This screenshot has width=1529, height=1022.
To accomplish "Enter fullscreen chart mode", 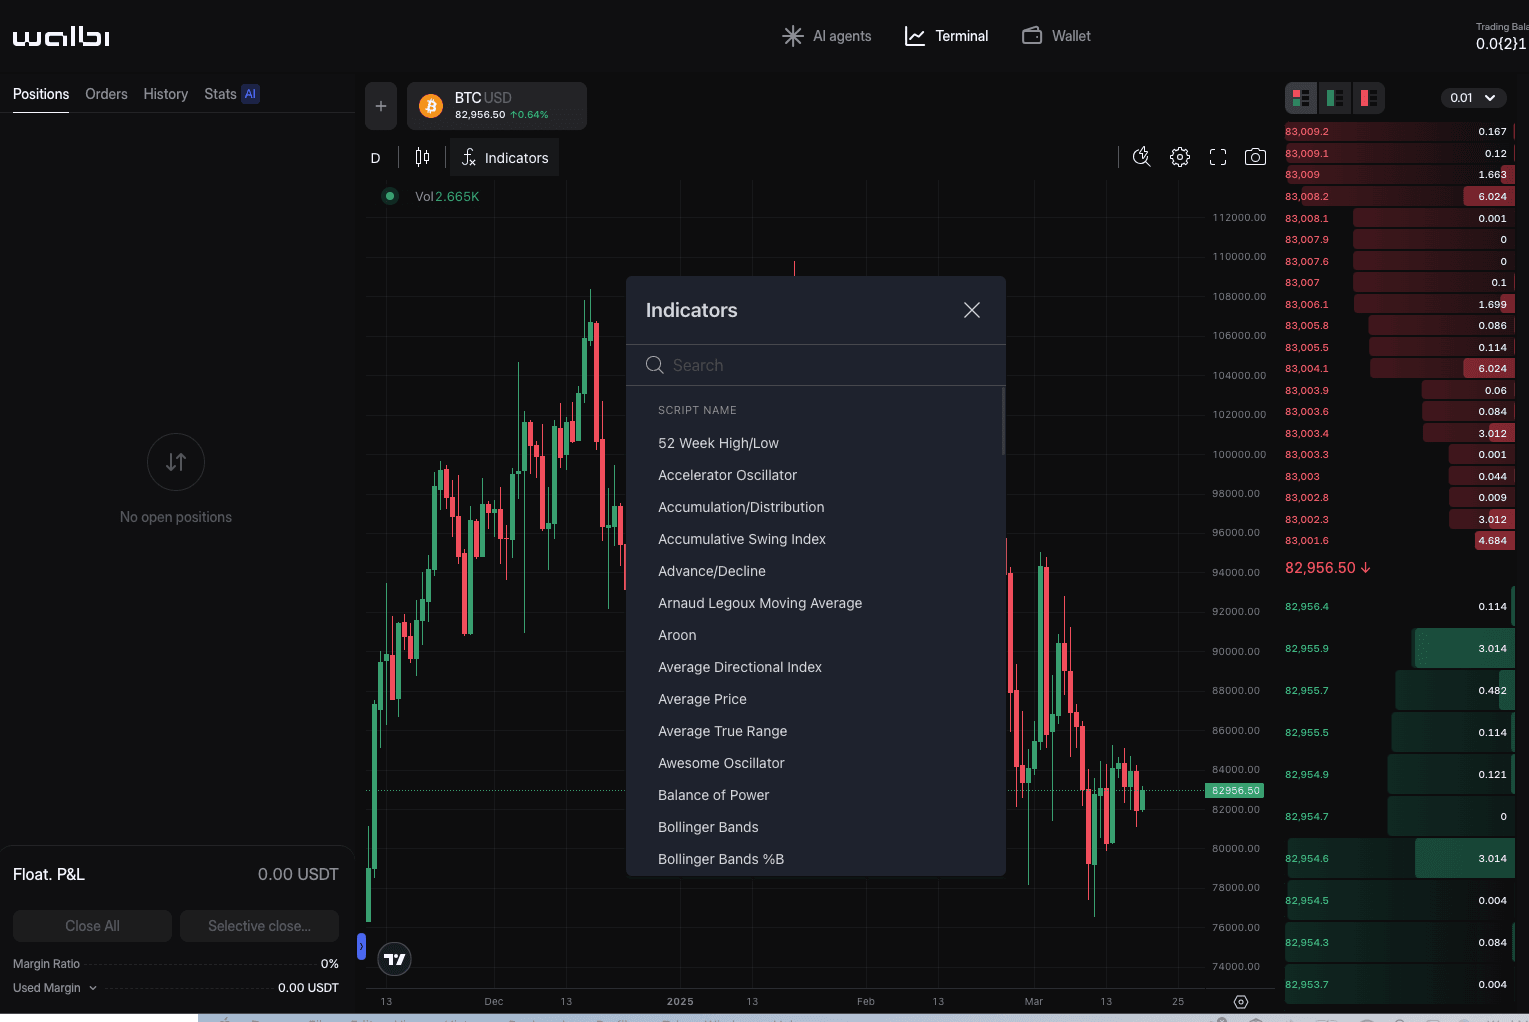I will coord(1218,157).
